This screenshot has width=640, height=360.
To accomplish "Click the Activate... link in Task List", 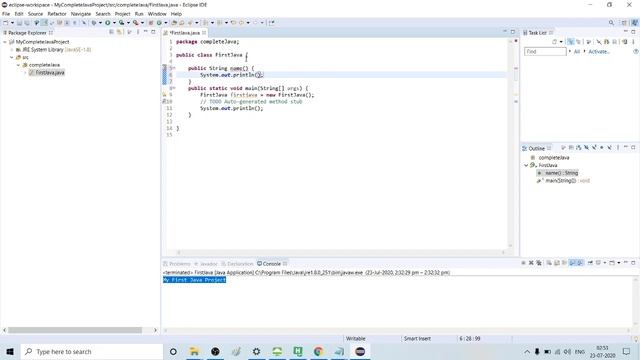I will coord(599,52).
